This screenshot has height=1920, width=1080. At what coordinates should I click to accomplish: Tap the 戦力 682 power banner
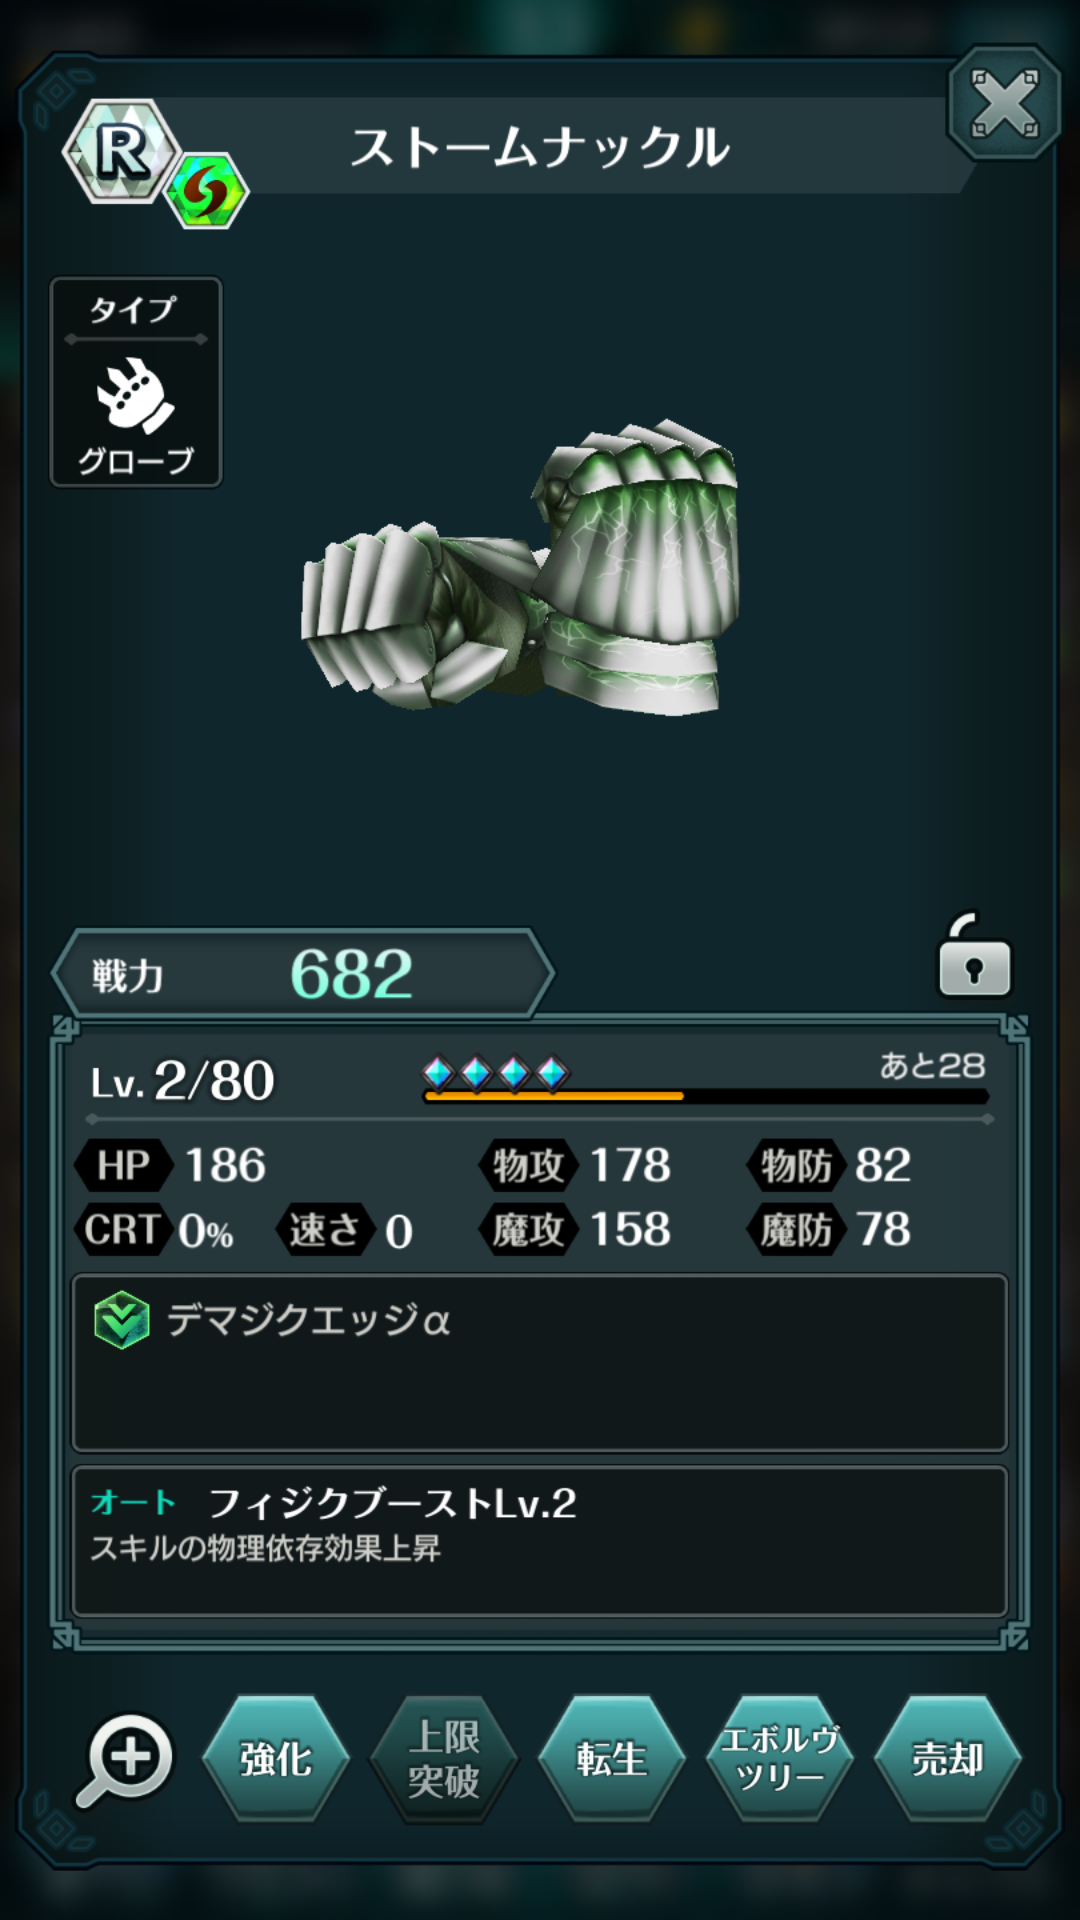[x=303, y=974]
